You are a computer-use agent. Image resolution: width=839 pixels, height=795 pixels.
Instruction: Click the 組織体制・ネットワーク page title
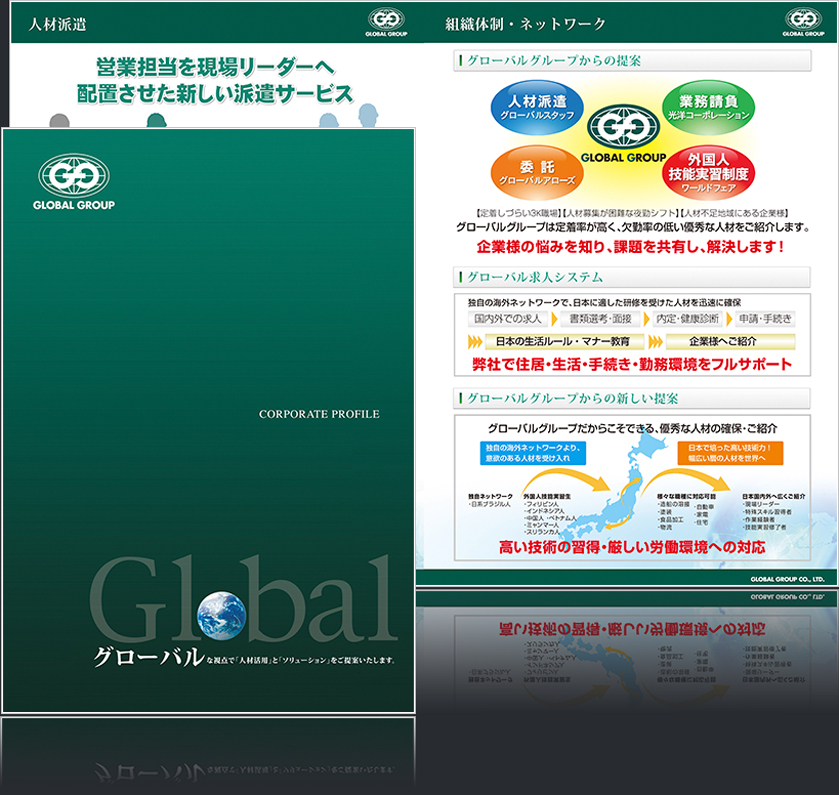point(525,24)
